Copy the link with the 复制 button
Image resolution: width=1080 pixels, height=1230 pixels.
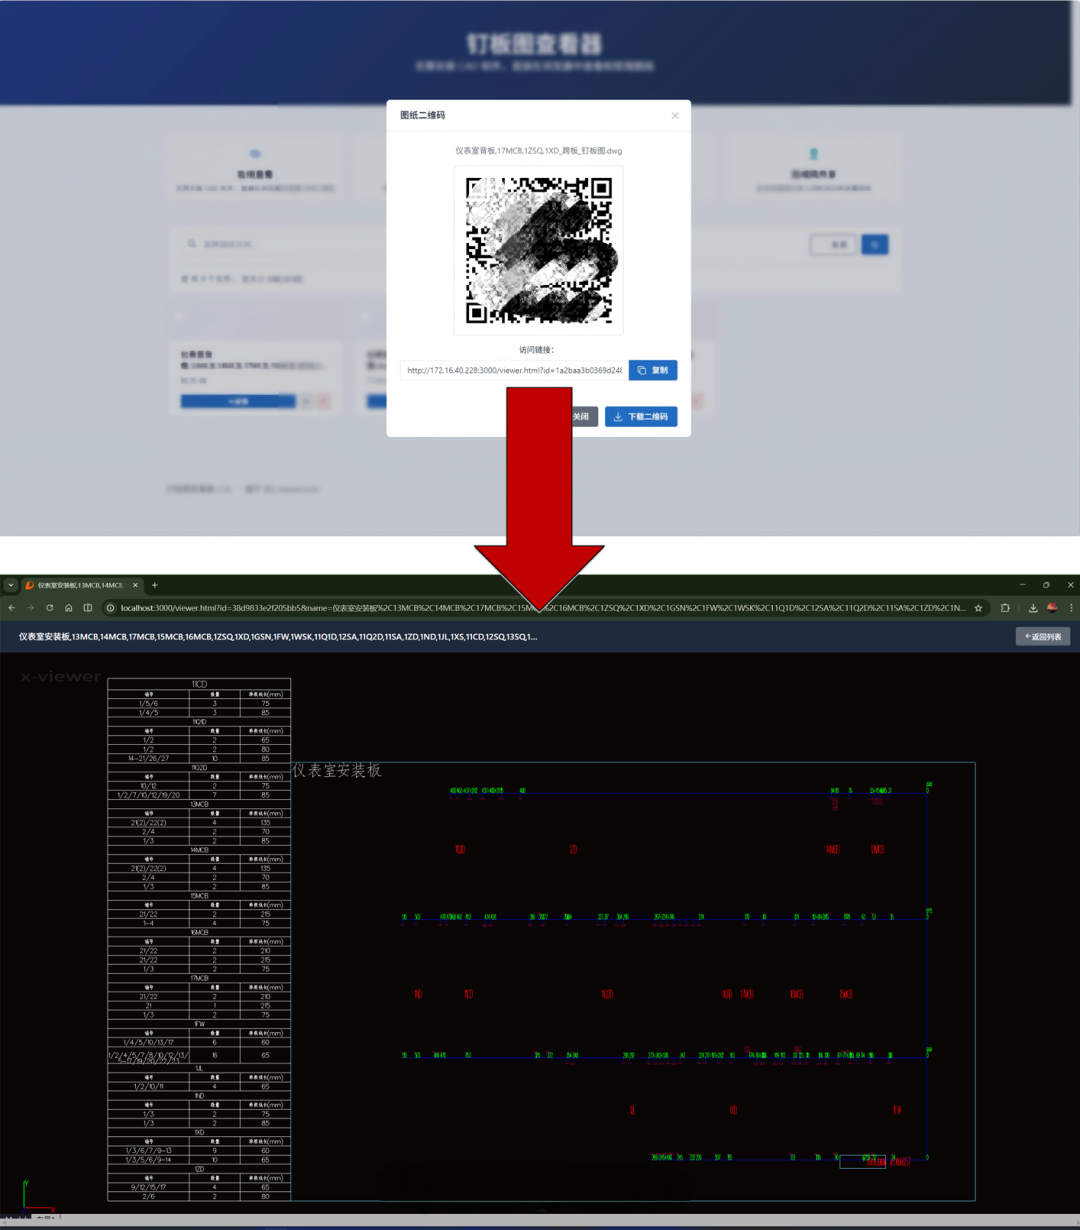pyautogui.click(x=653, y=370)
